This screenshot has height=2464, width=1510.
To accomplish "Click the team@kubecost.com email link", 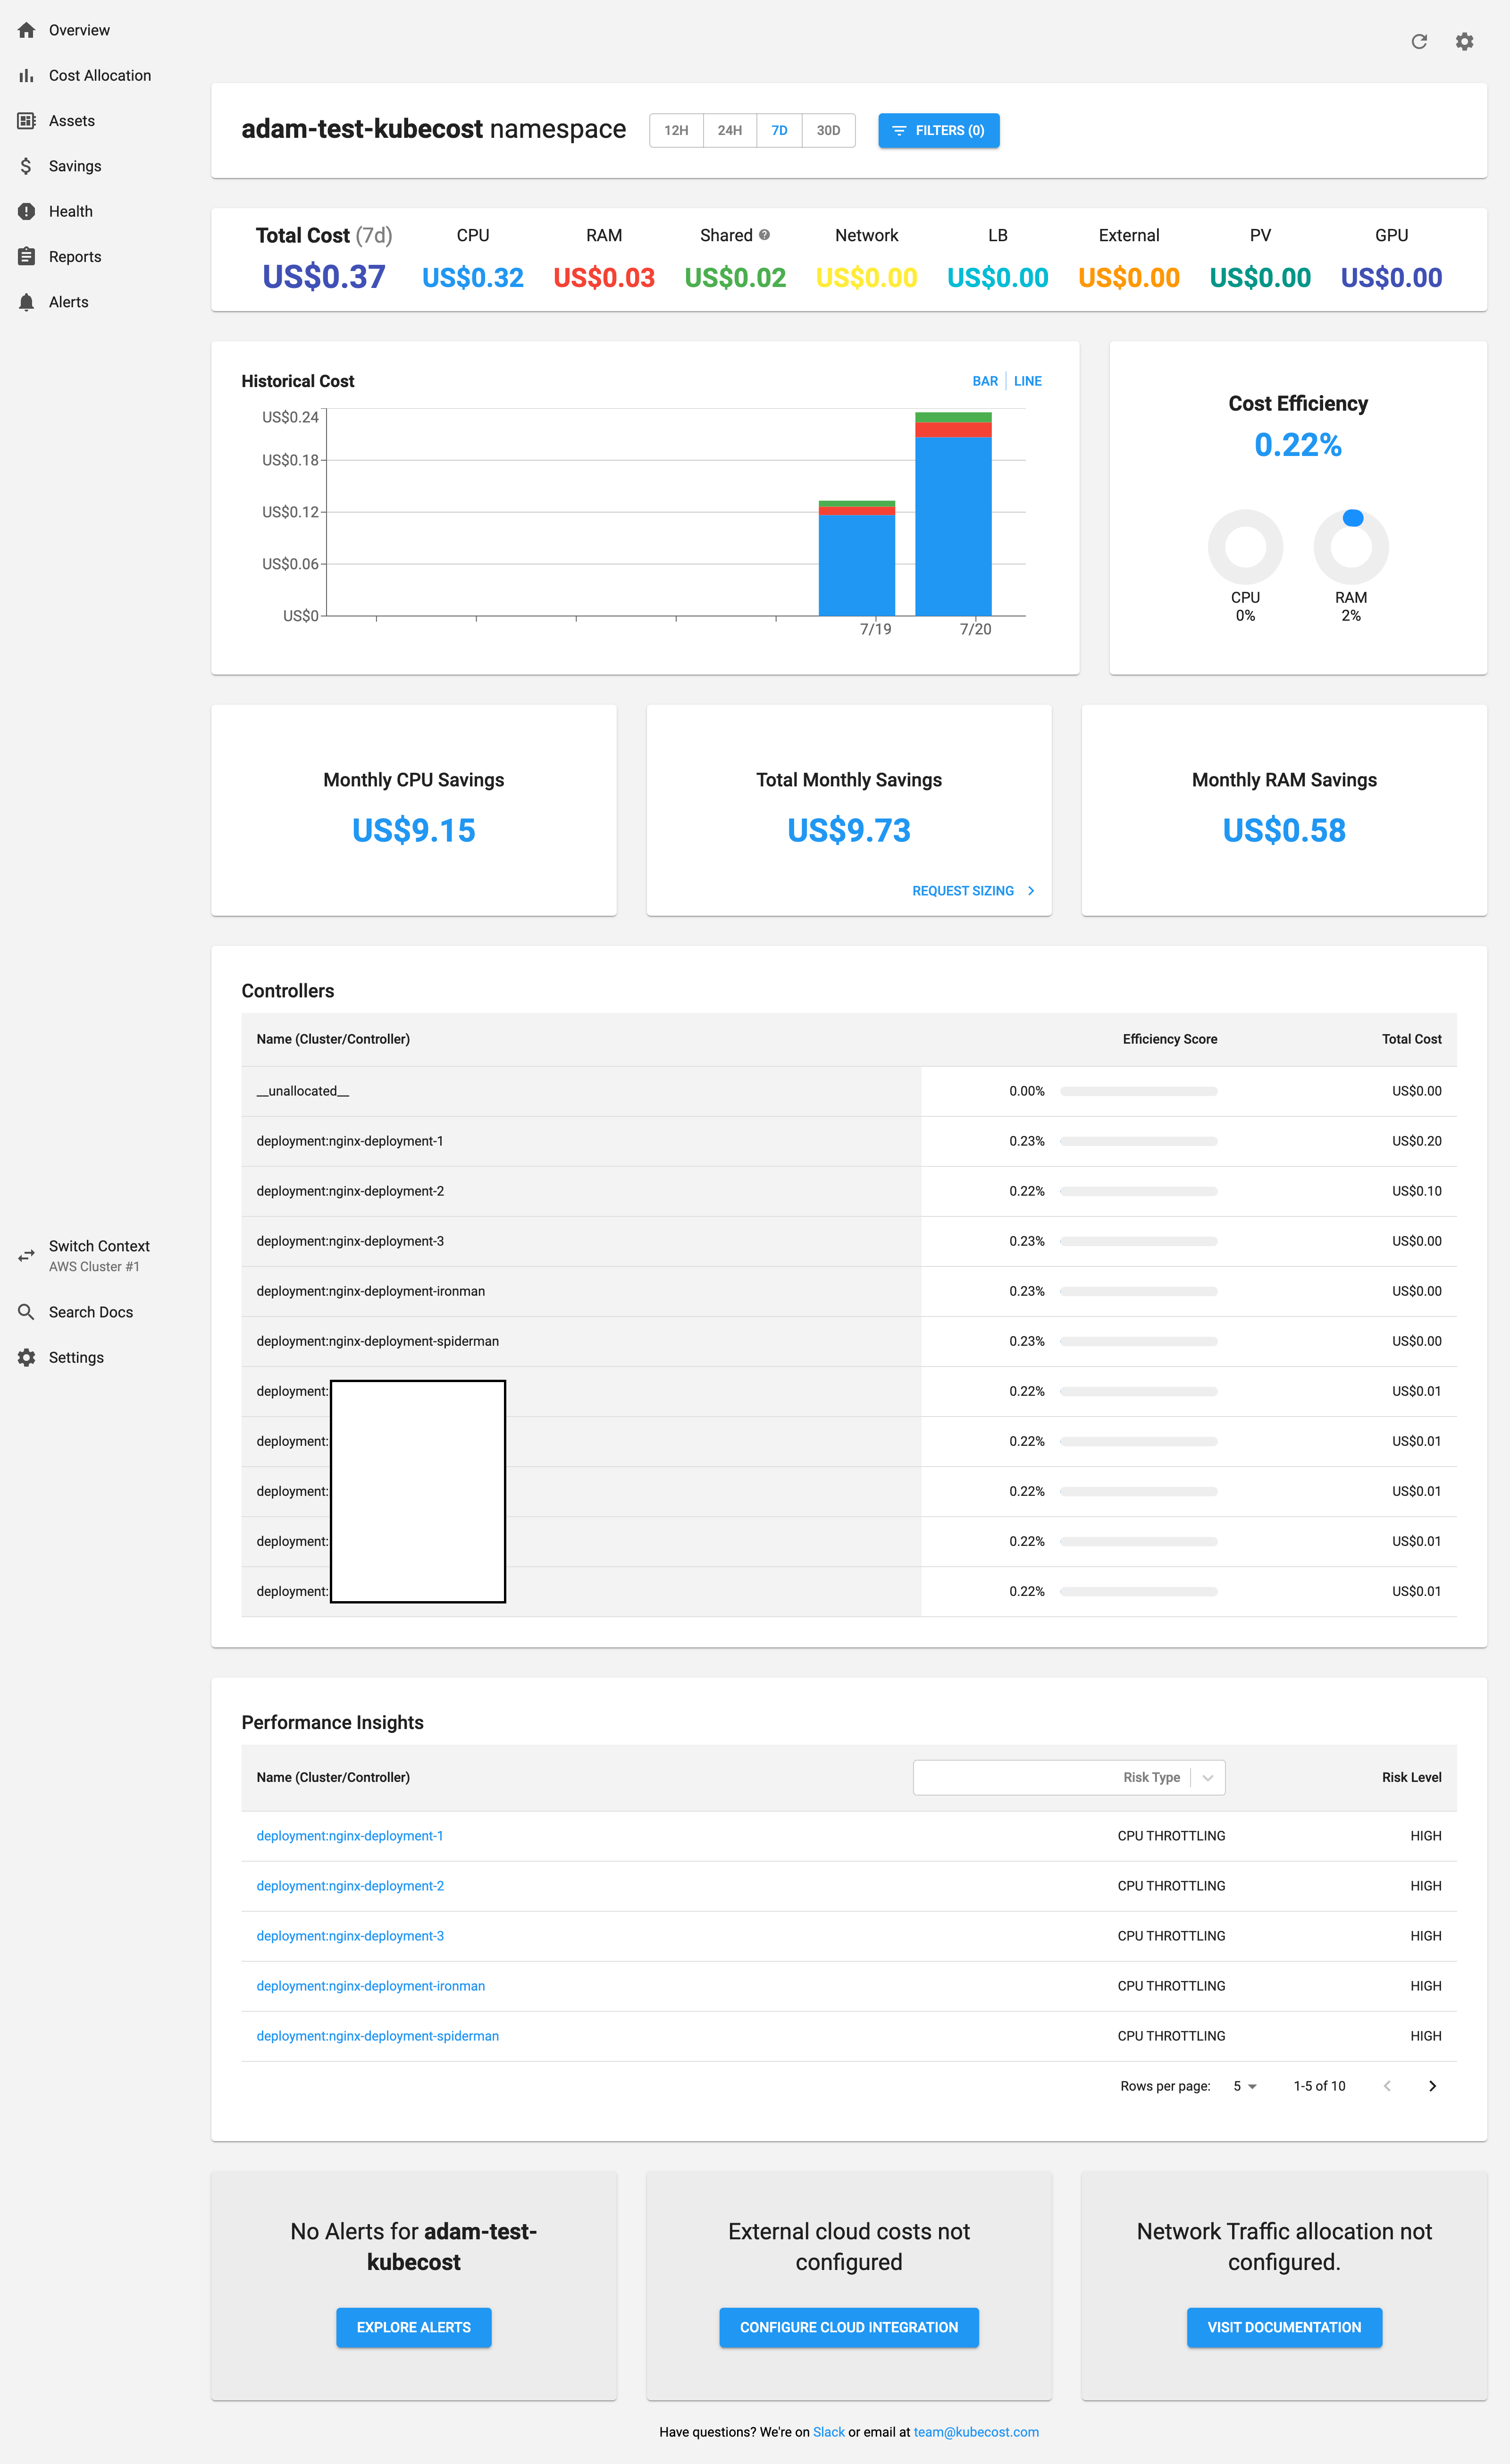I will (976, 2432).
